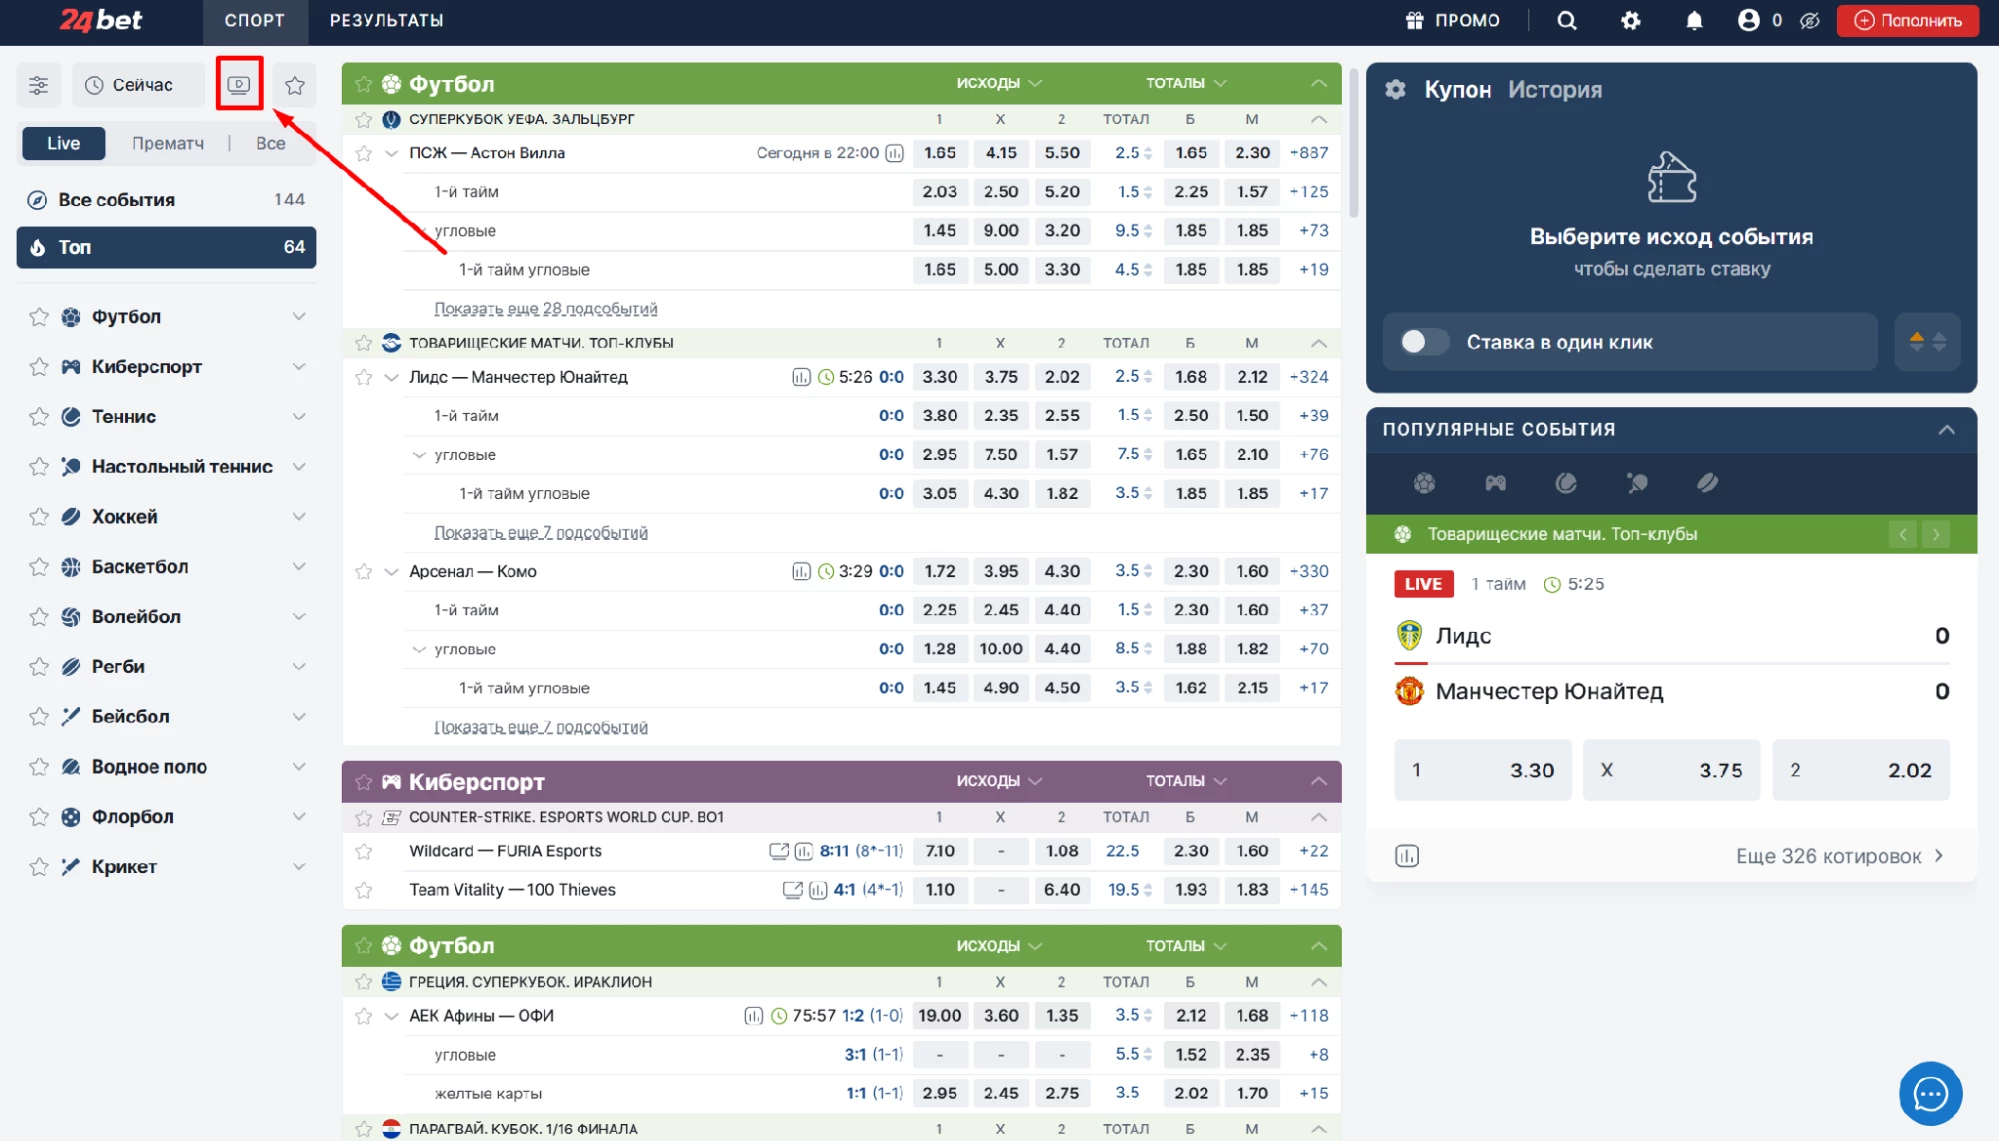
Task: Open ИСХОДЫ dropdown in top Футбол header
Action: coord(999,83)
